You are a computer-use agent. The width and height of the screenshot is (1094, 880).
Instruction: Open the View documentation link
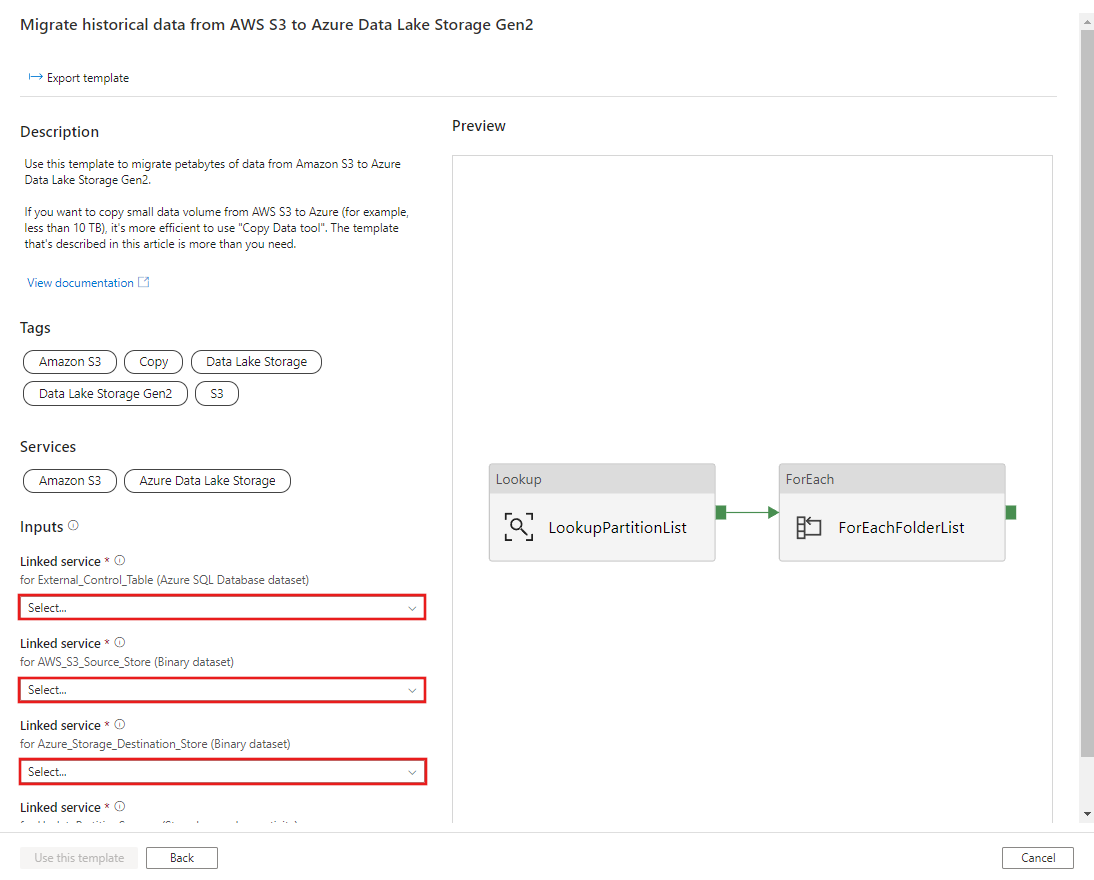(79, 282)
